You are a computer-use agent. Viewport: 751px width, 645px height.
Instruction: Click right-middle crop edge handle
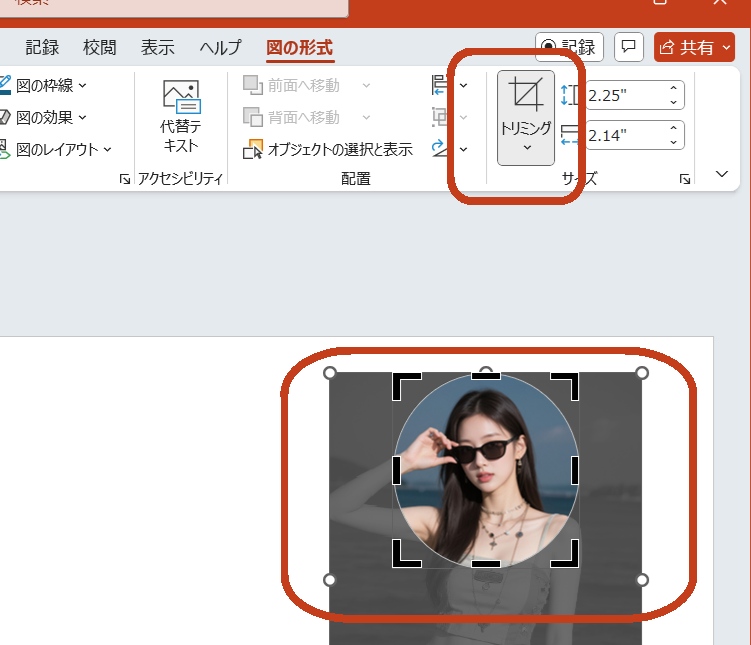575,470
